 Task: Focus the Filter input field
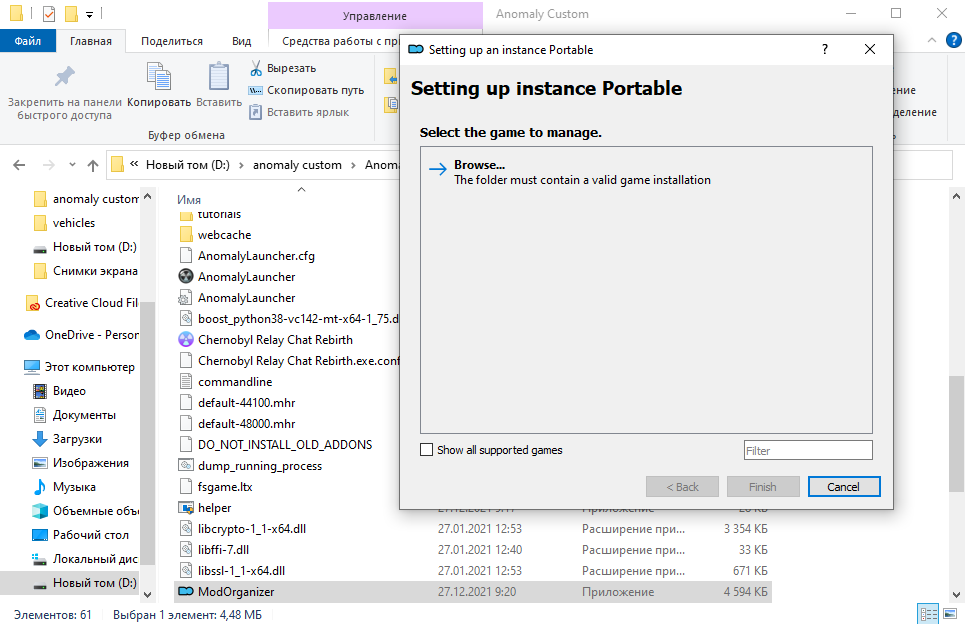click(807, 450)
